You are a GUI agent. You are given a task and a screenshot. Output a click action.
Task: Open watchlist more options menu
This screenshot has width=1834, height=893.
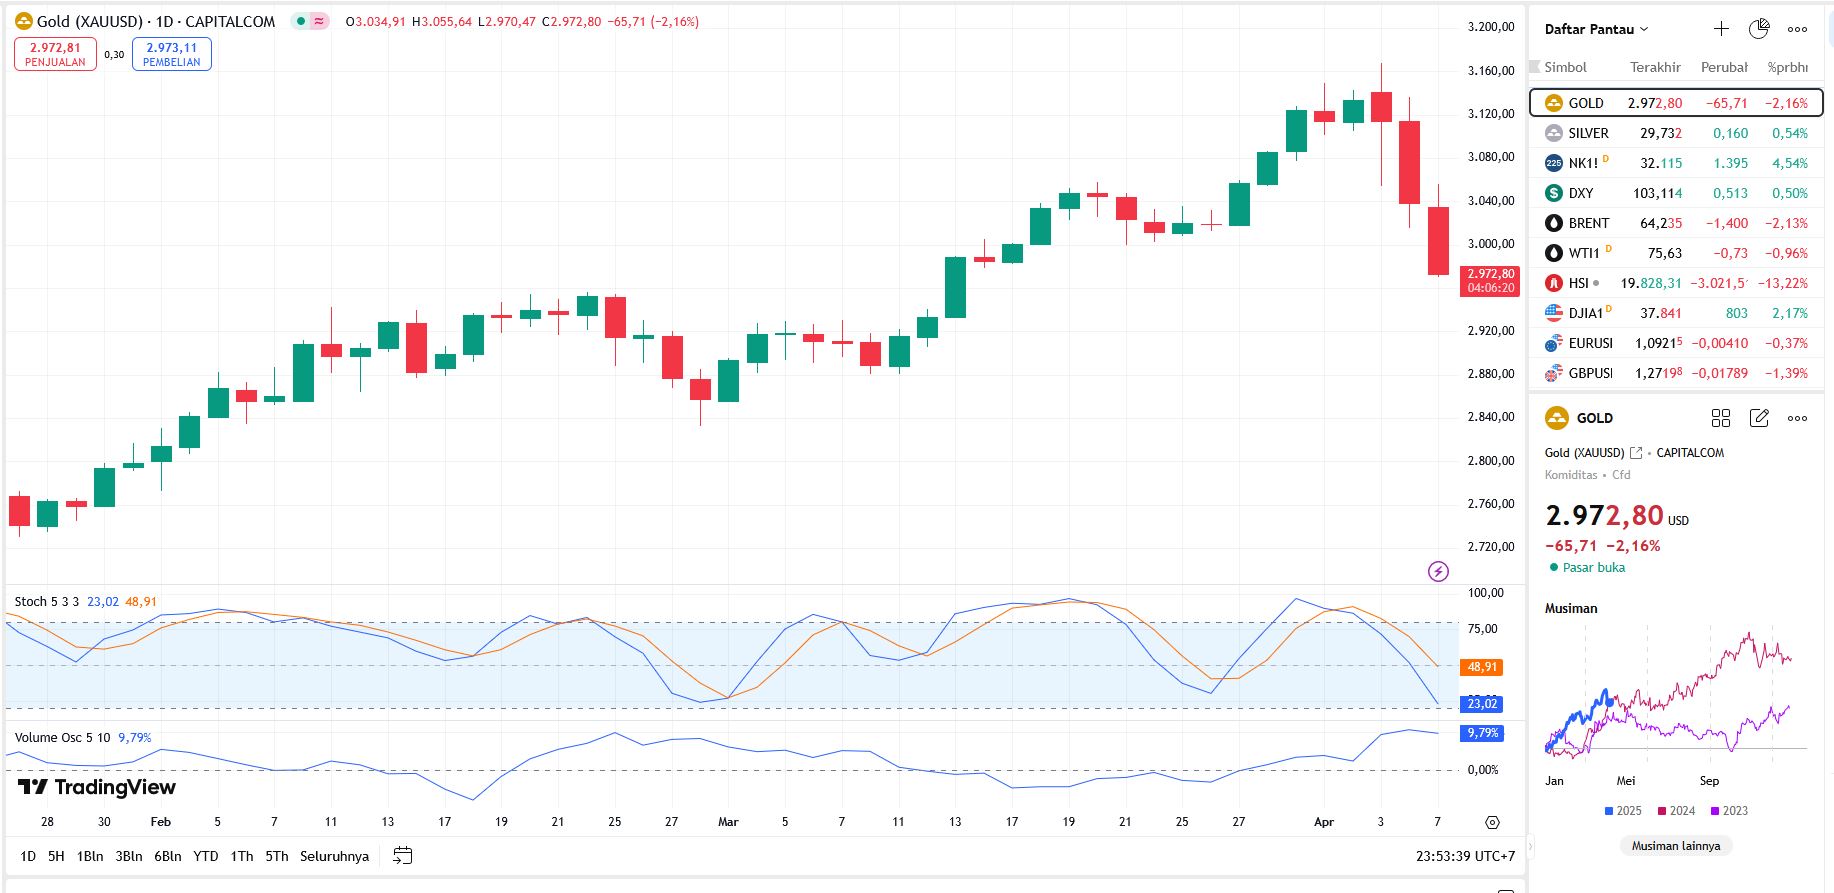click(x=1797, y=29)
